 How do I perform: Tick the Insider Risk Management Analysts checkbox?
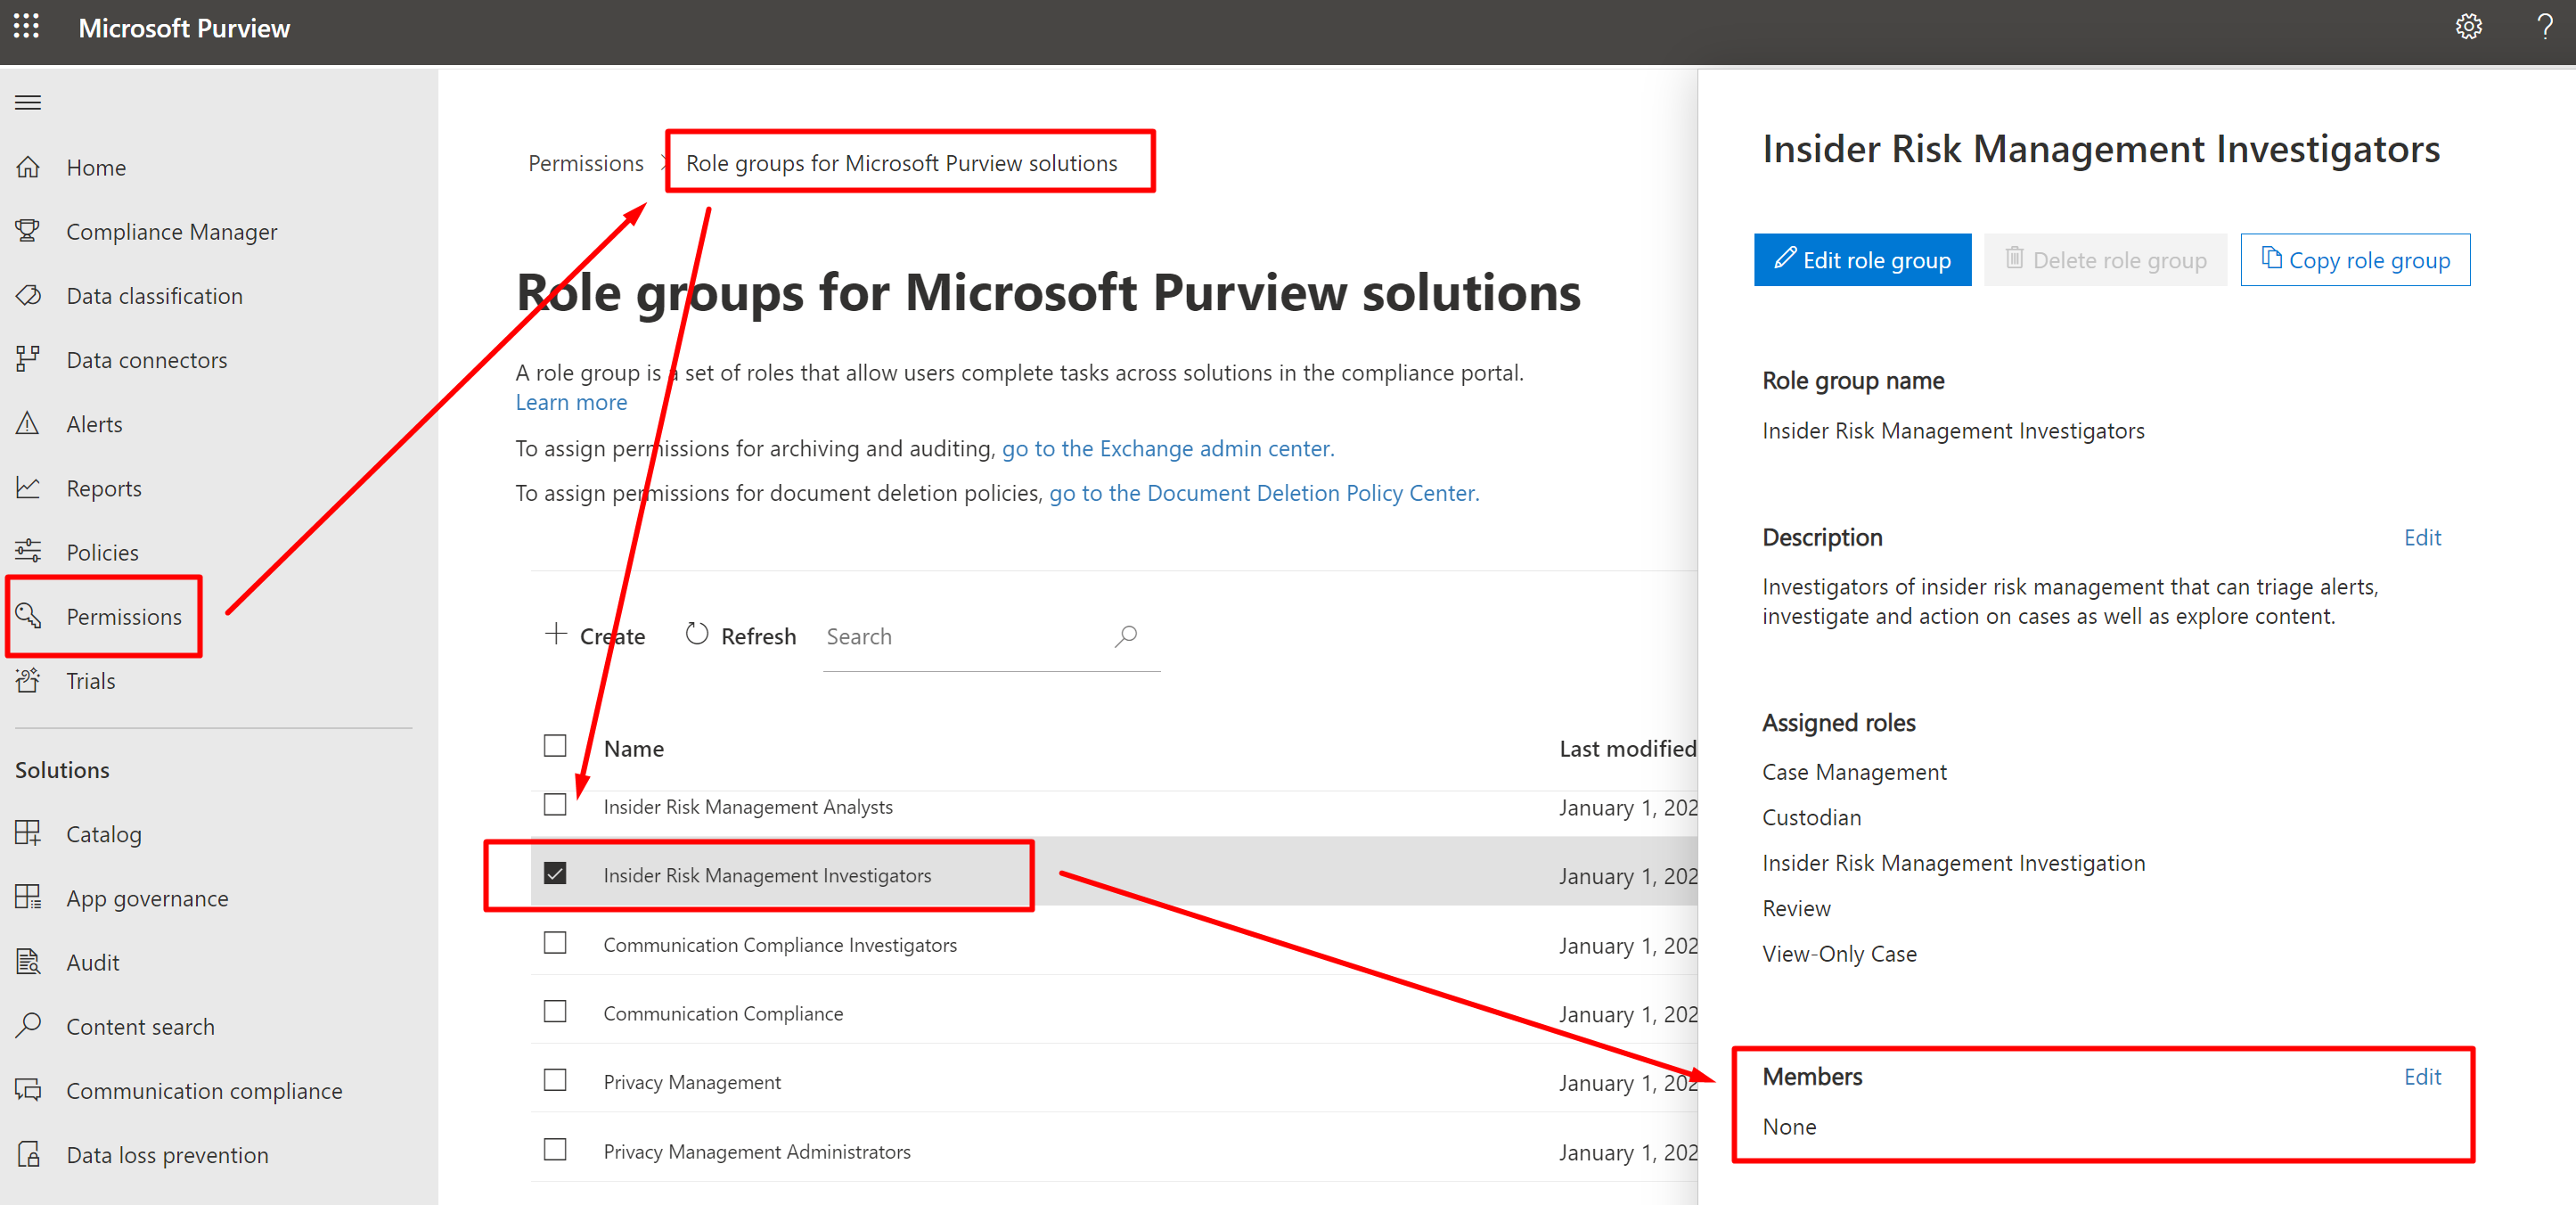555,805
